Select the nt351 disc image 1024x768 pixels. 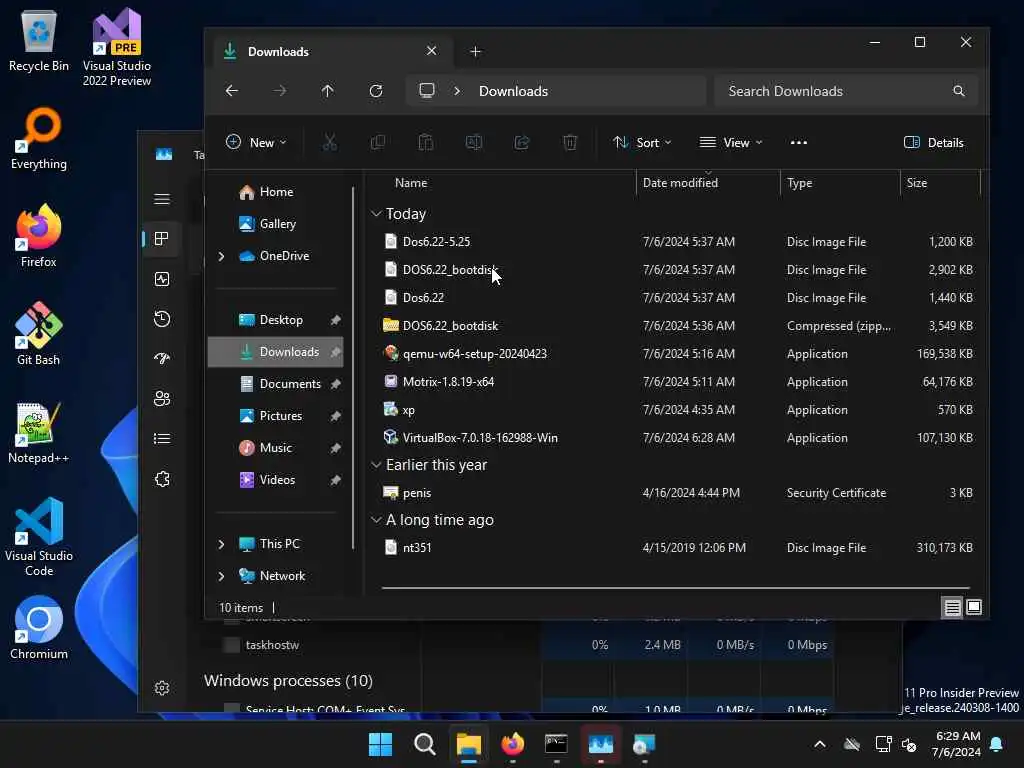417,548
